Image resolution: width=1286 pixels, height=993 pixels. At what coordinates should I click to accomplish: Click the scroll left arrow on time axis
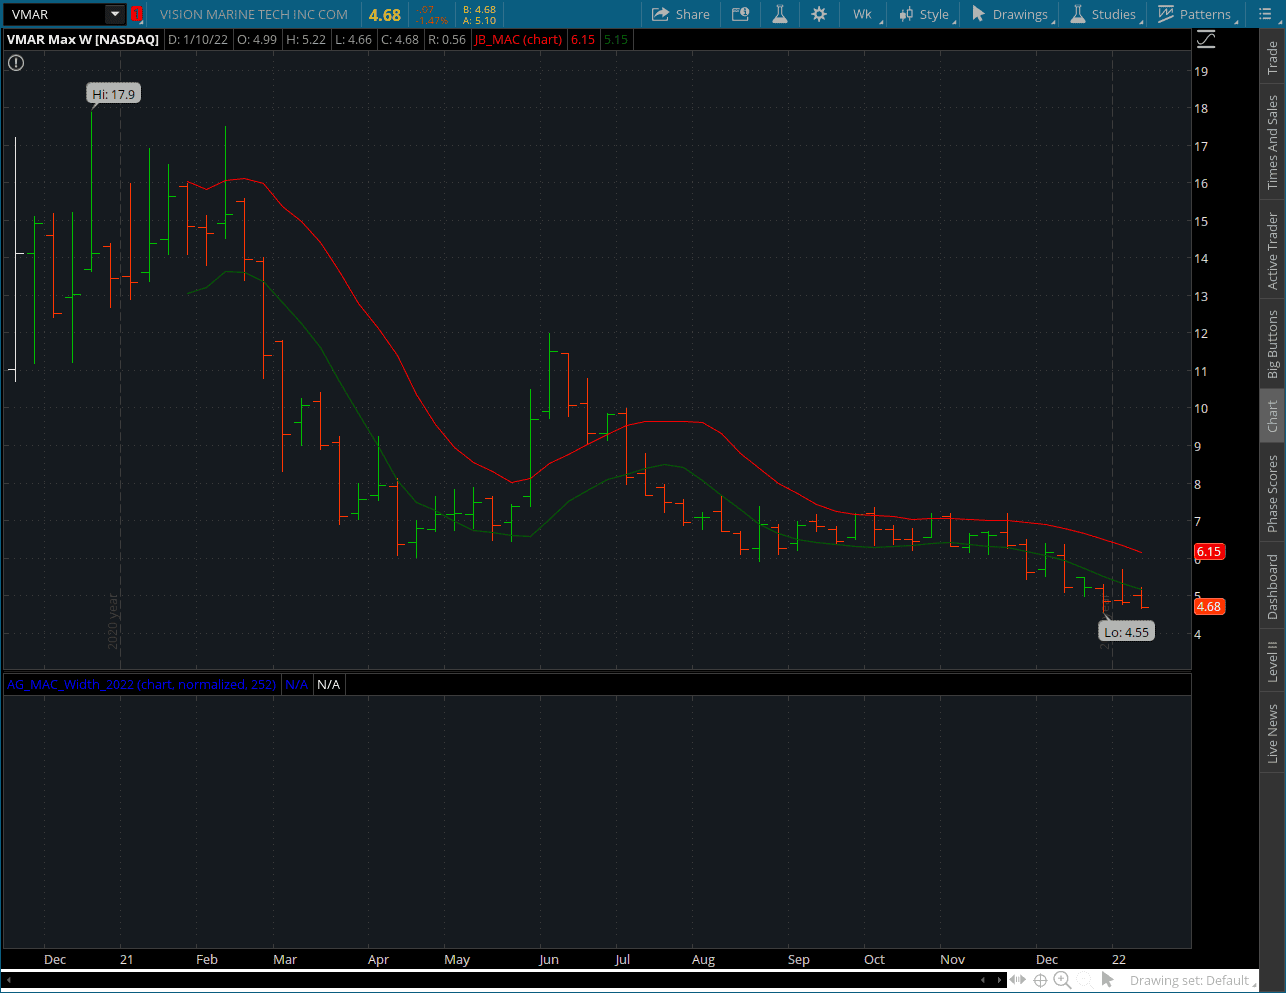click(x=983, y=980)
